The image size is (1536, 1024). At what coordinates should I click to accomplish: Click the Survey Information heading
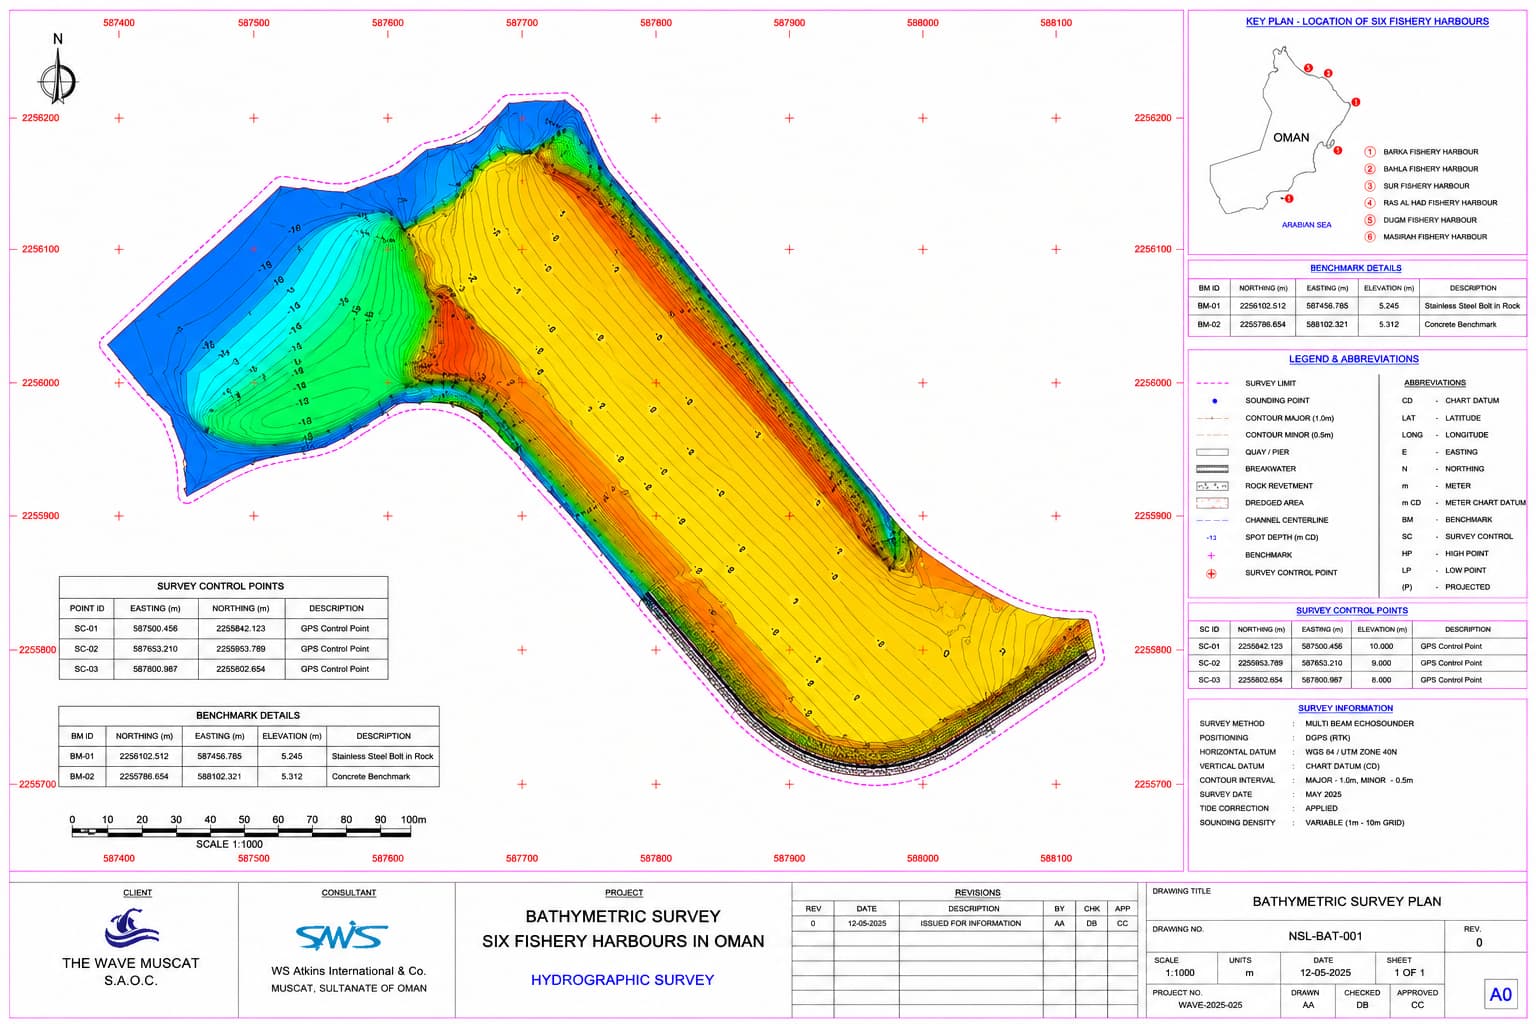pyautogui.click(x=1345, y=708)
